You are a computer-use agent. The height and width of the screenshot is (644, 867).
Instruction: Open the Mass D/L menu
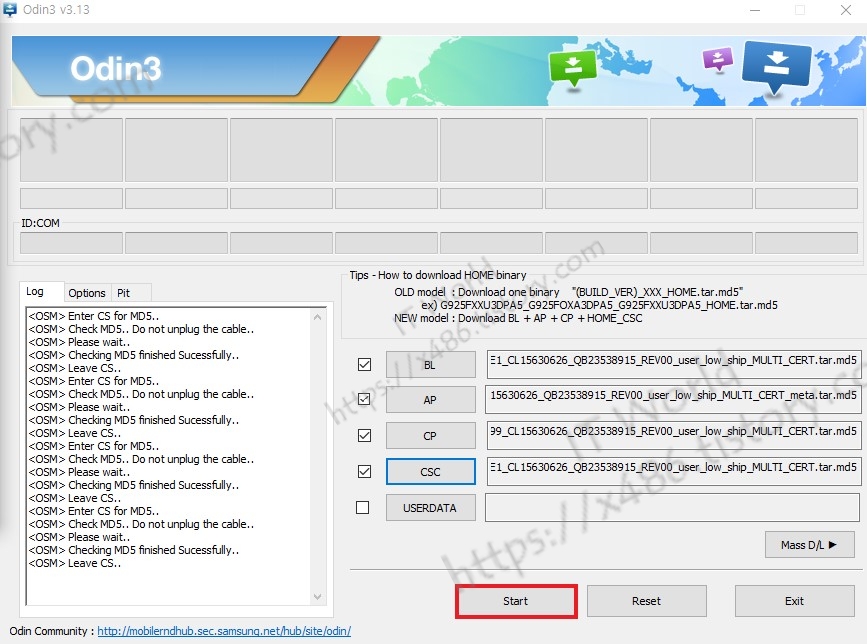pos(809,545)
